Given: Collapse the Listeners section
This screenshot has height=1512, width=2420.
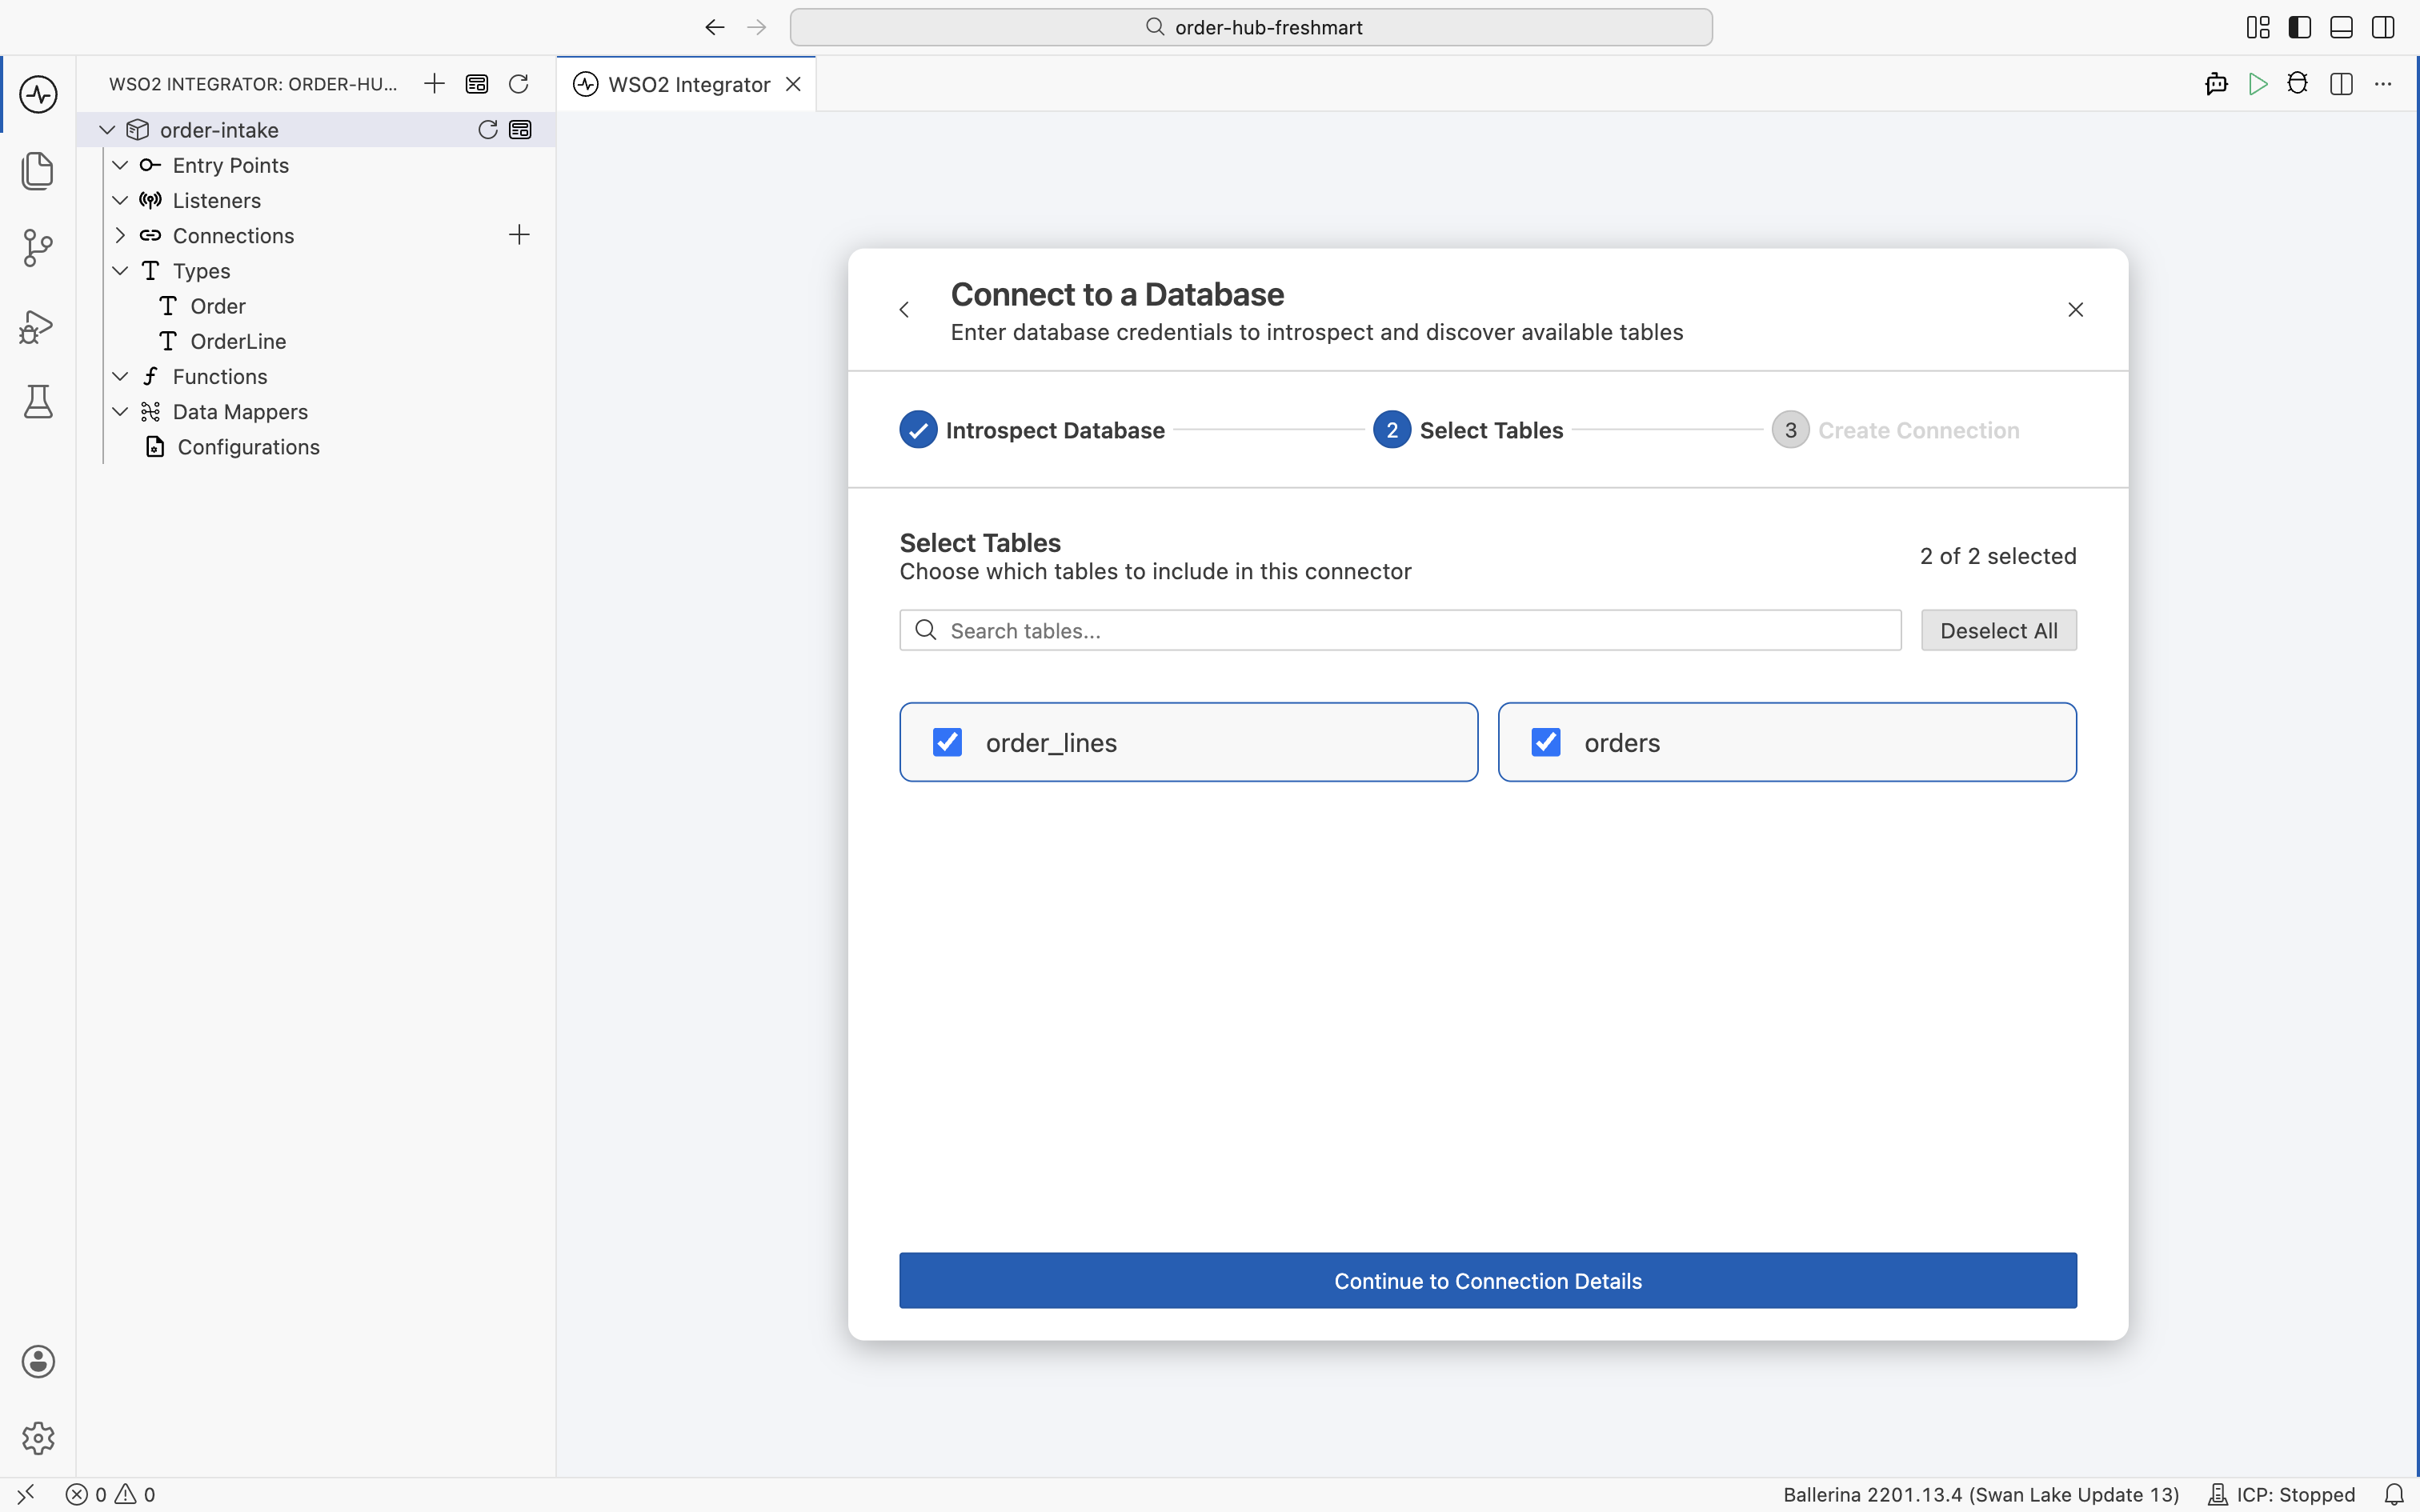Looking at the screenshot, I should click(120, 200).
